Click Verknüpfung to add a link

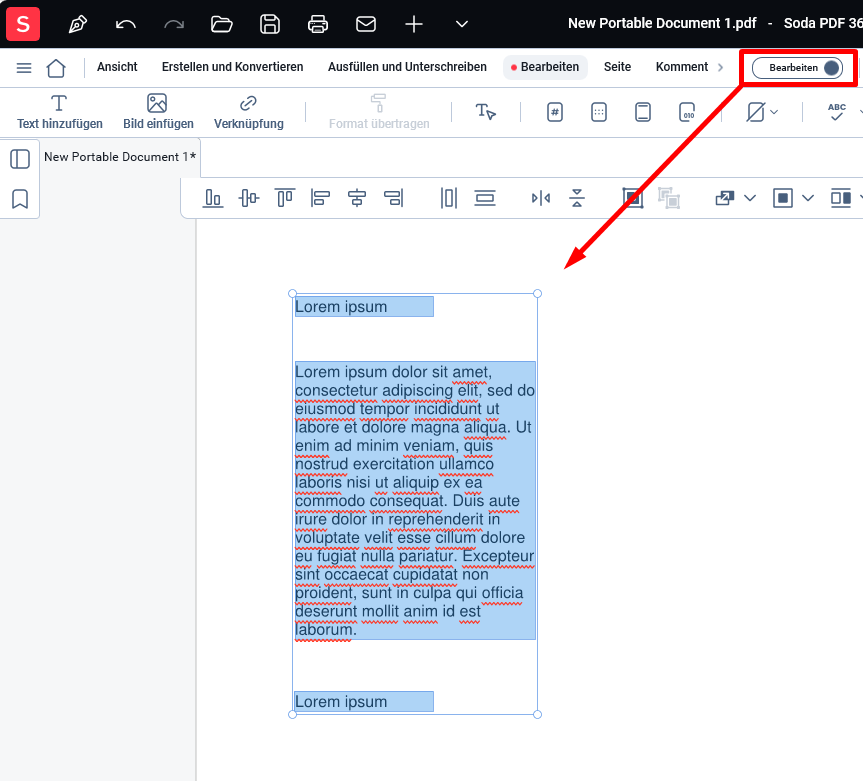pos(248,112)
